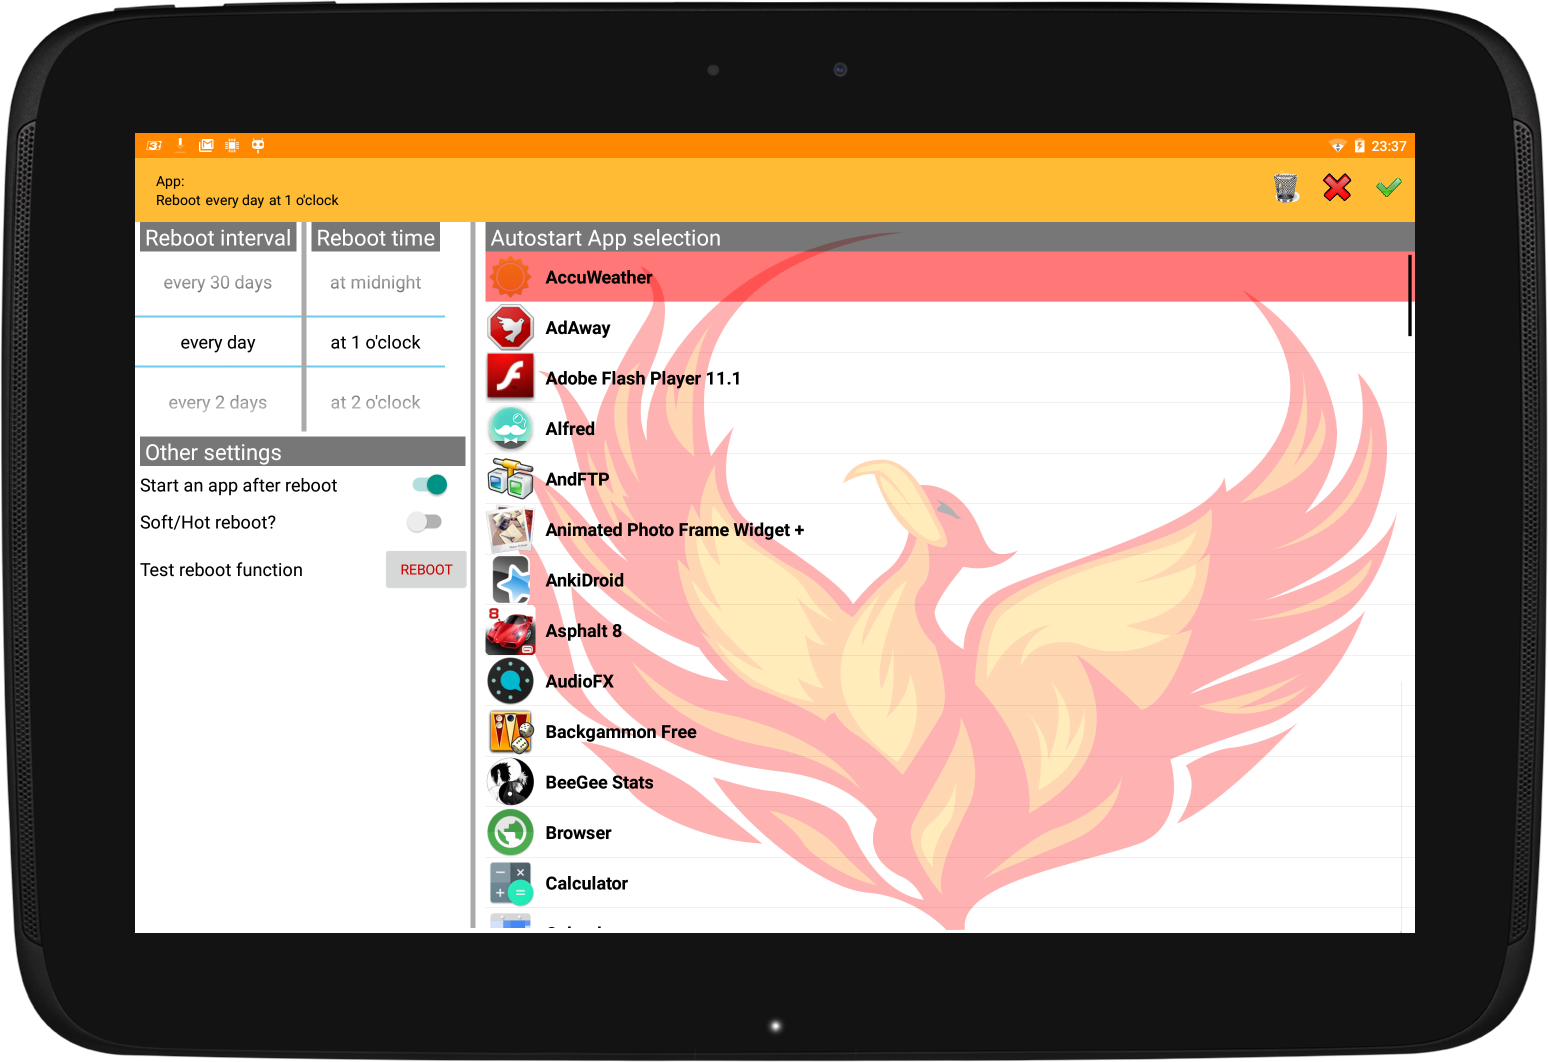Click the Browser label text

tap(578, 833)
